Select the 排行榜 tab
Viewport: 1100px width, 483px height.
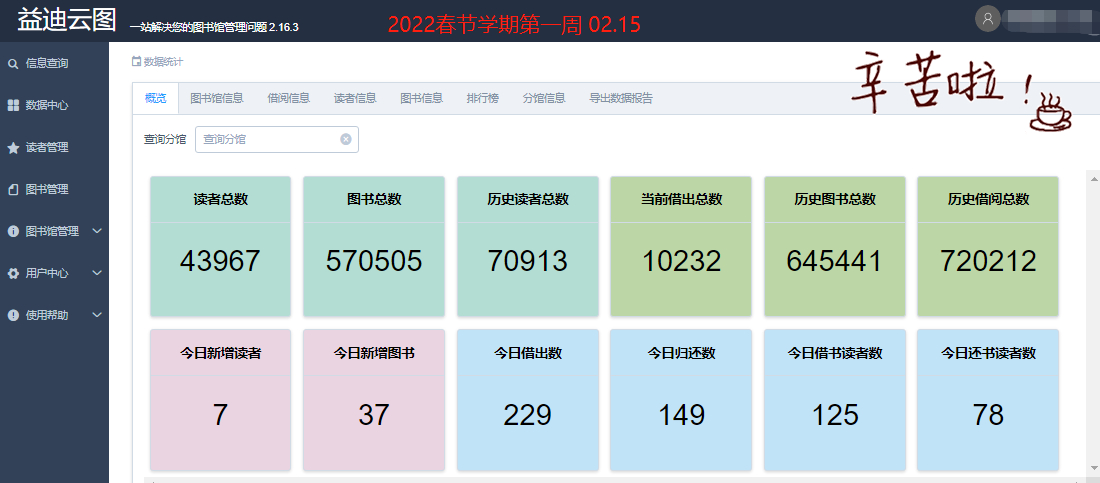[x=483, y=98]
